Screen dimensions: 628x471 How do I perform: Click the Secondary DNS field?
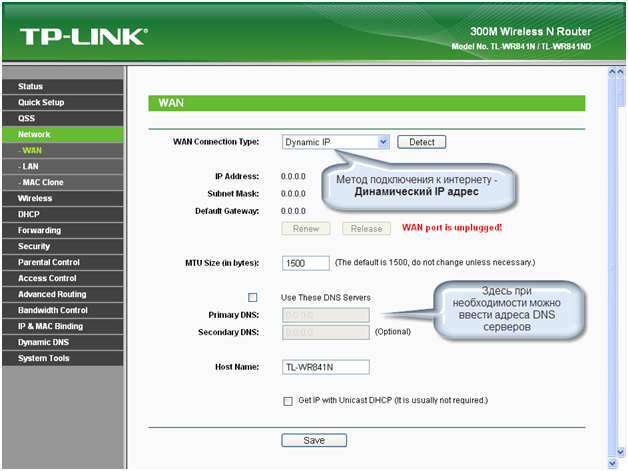click(326, 332)
